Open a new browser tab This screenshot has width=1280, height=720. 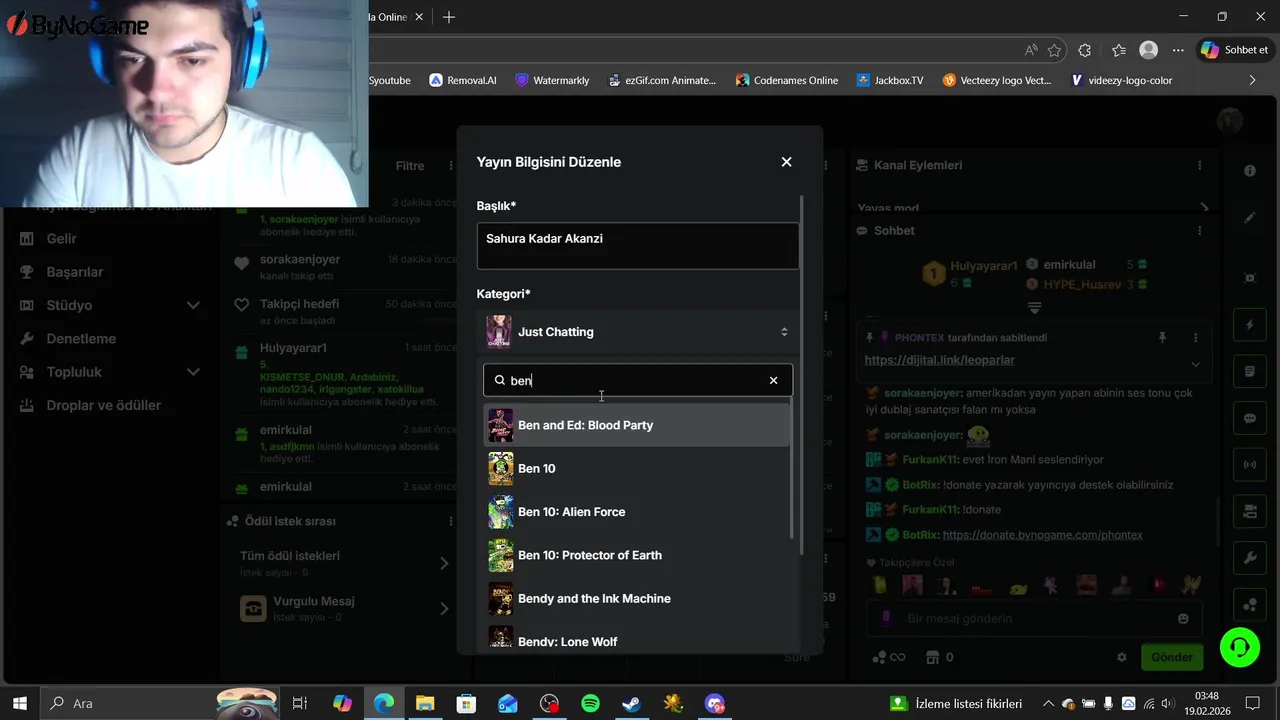(x=449, y=17)
